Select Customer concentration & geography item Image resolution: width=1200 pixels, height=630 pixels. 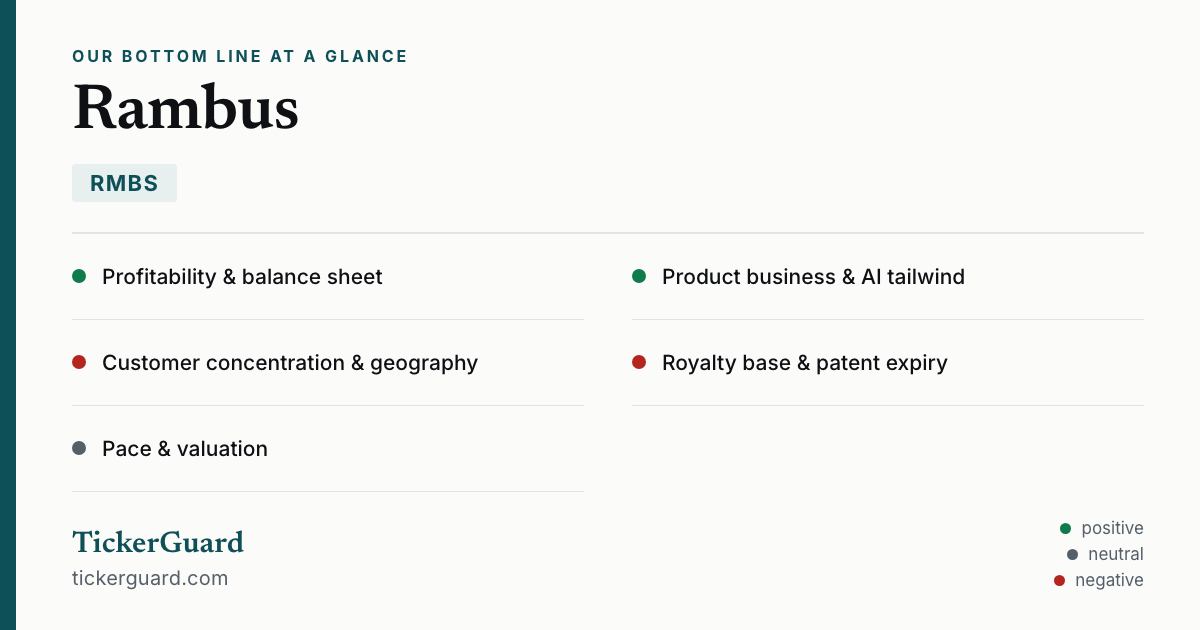[x=328, y=363]
